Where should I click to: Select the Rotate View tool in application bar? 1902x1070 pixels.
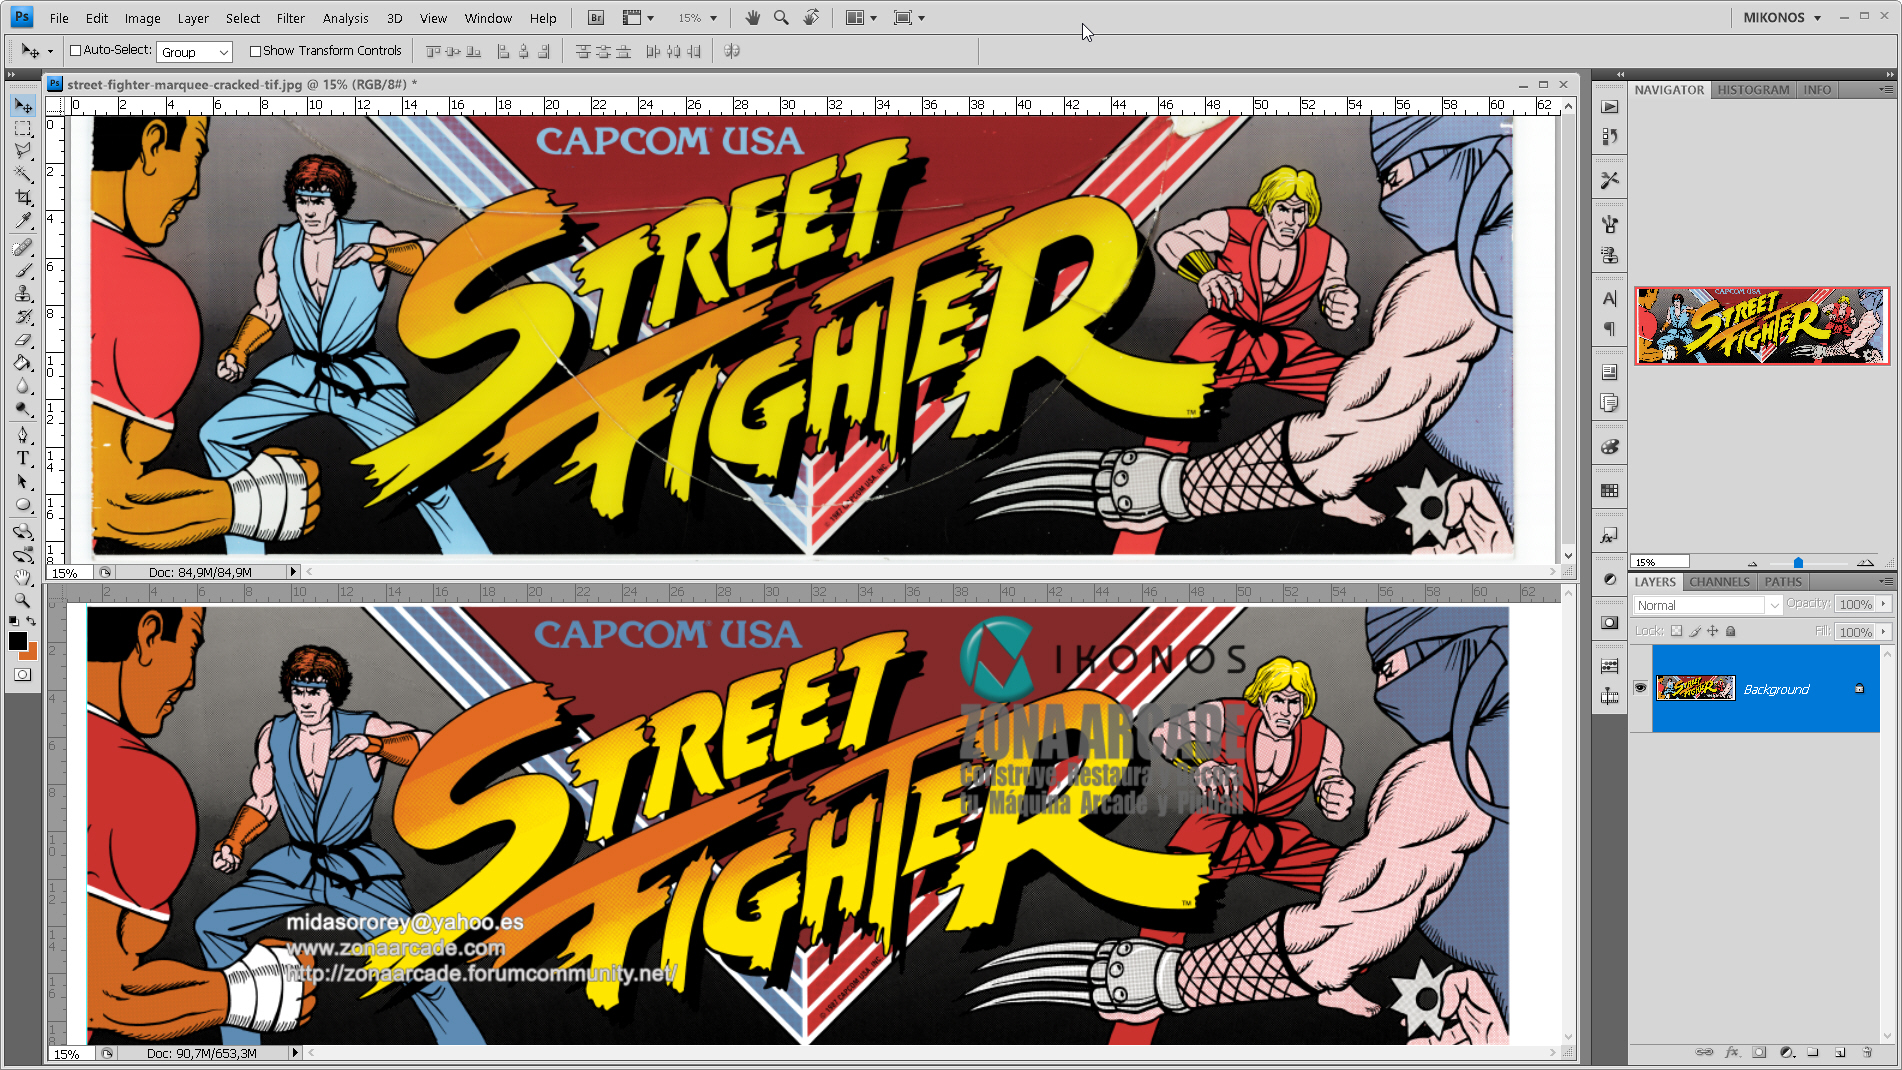coord(812,18)
